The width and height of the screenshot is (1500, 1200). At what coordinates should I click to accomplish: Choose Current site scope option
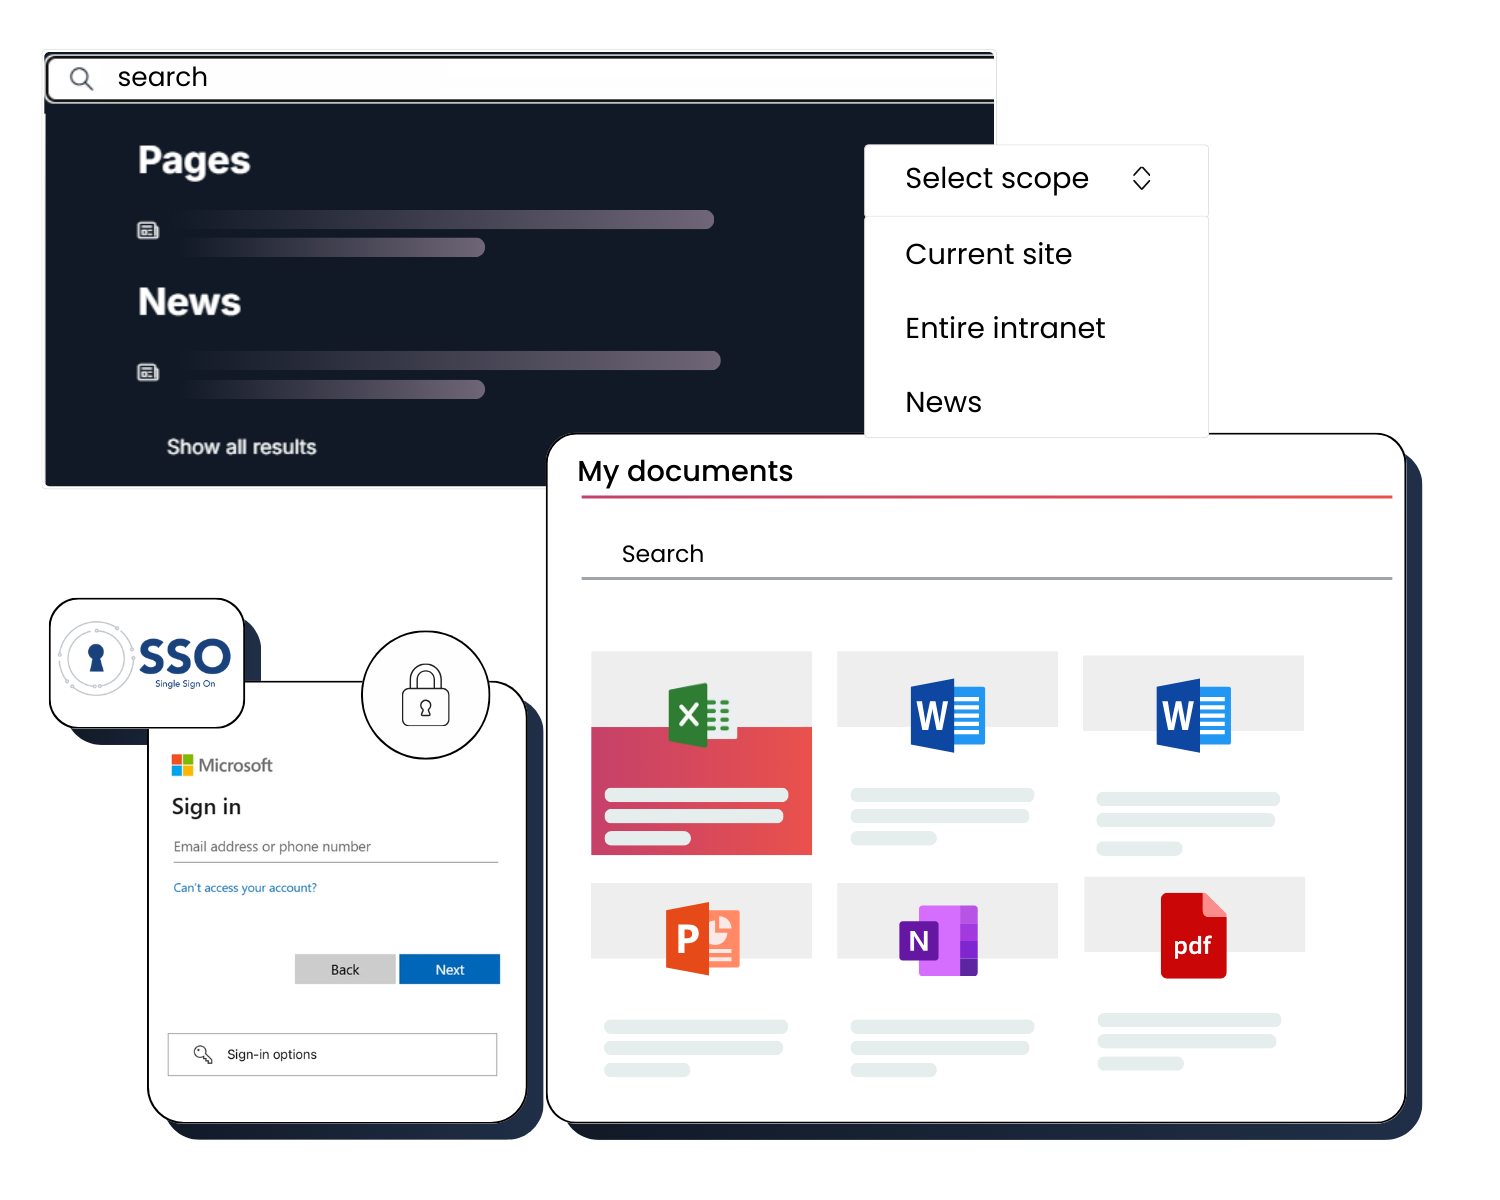tap(988, 254)
